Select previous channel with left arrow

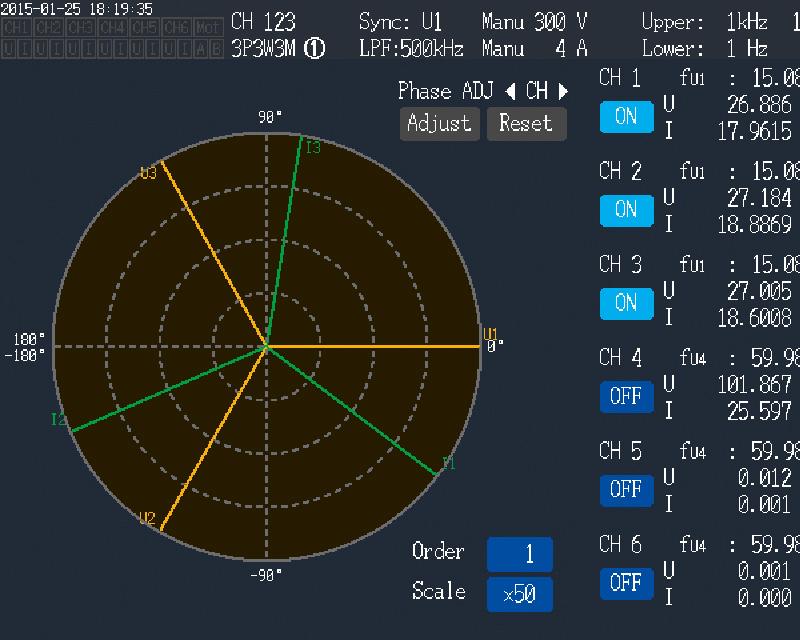510,91
